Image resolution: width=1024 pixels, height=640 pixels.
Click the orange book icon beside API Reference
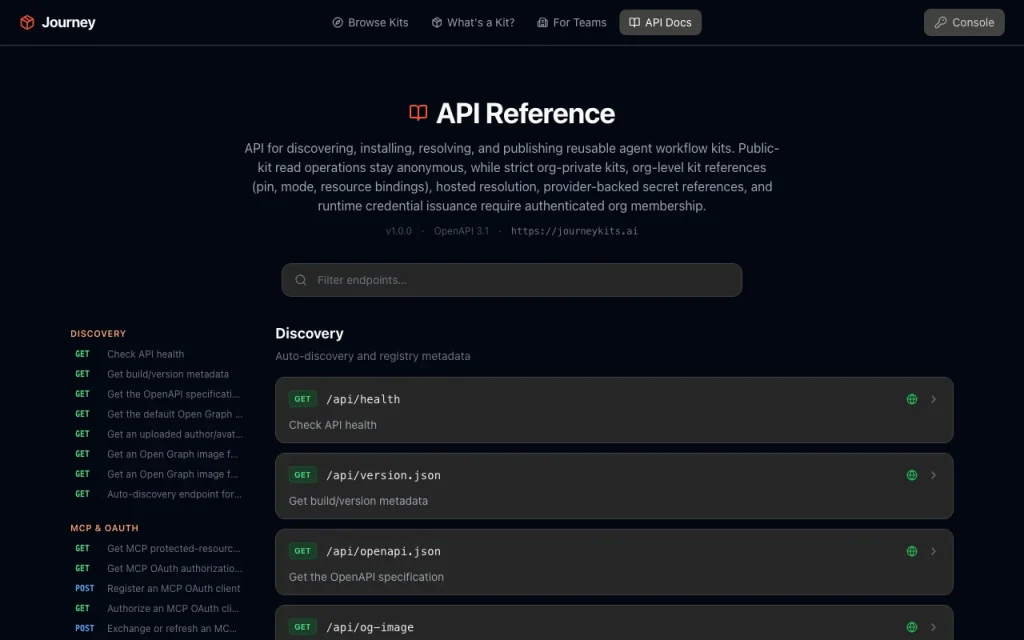418,112
